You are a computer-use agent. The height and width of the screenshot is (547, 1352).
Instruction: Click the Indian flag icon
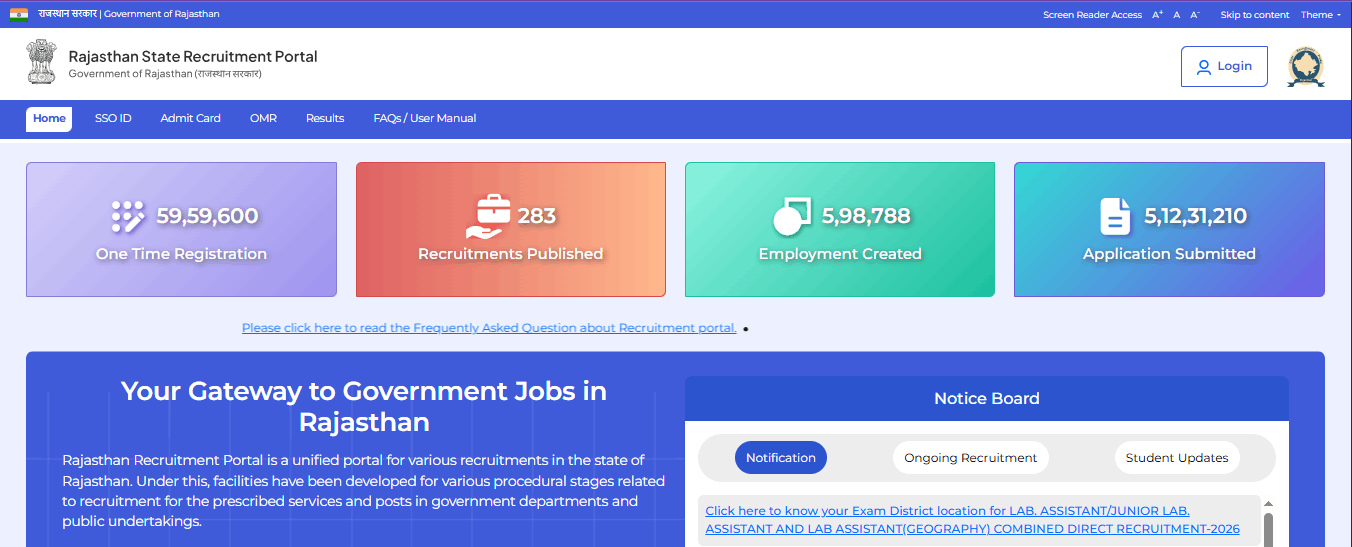click(19, 14)
